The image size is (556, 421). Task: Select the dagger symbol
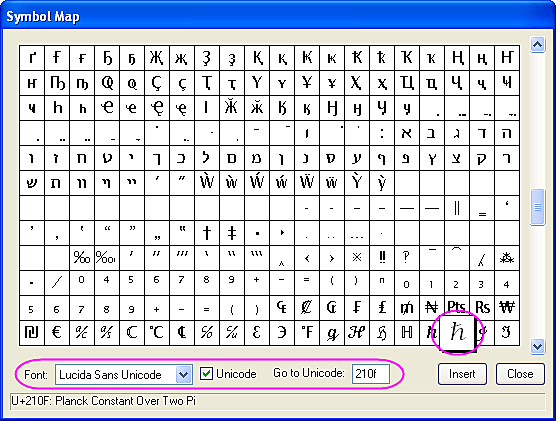[207, 233]
